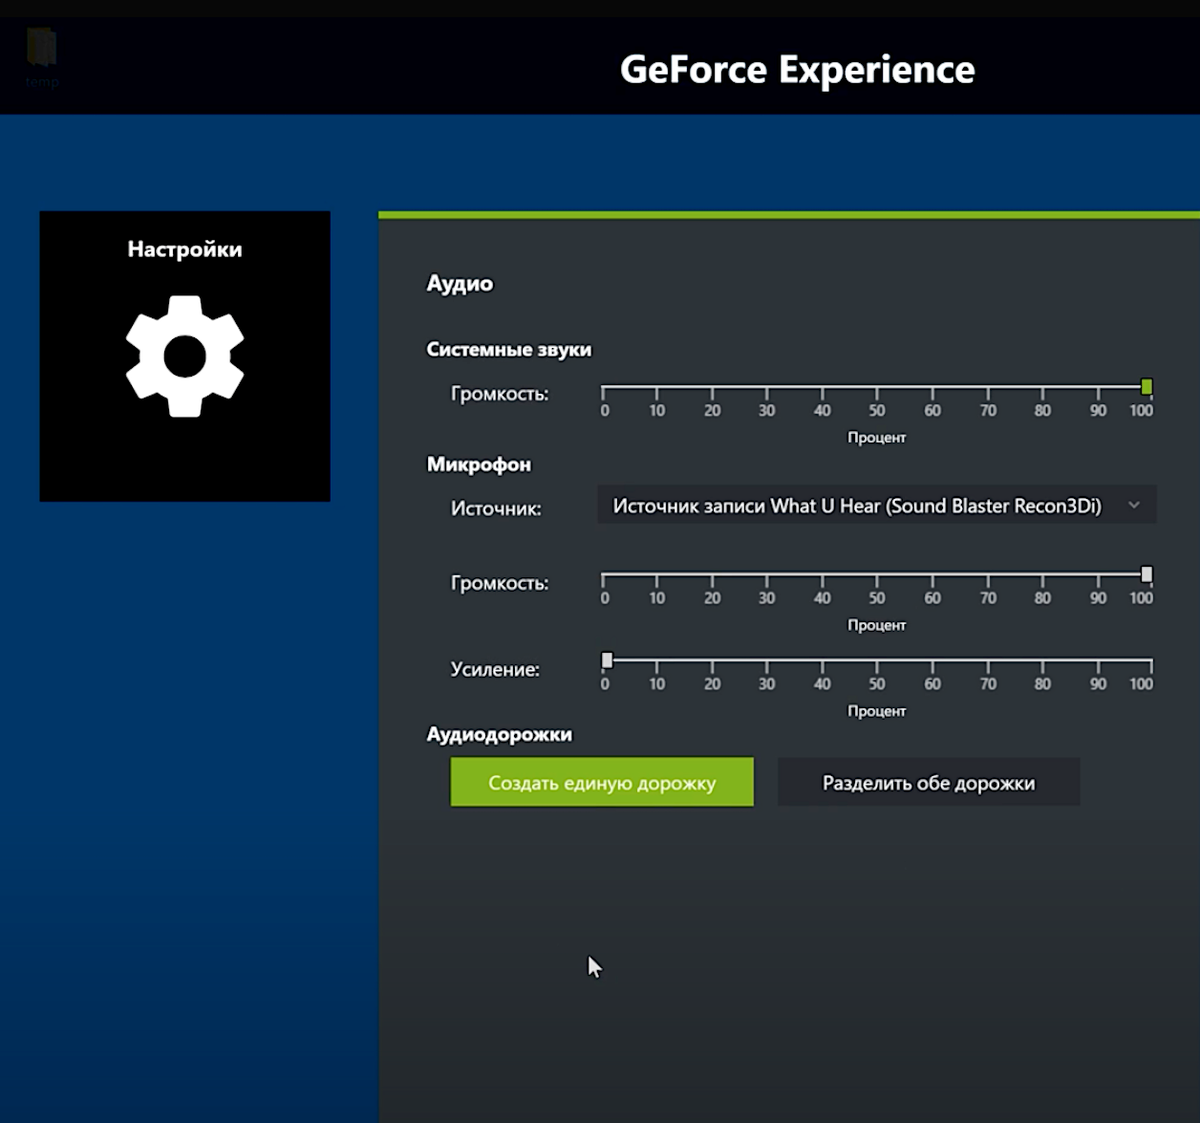Click Разделить обе дорожки button

(929, 782)
